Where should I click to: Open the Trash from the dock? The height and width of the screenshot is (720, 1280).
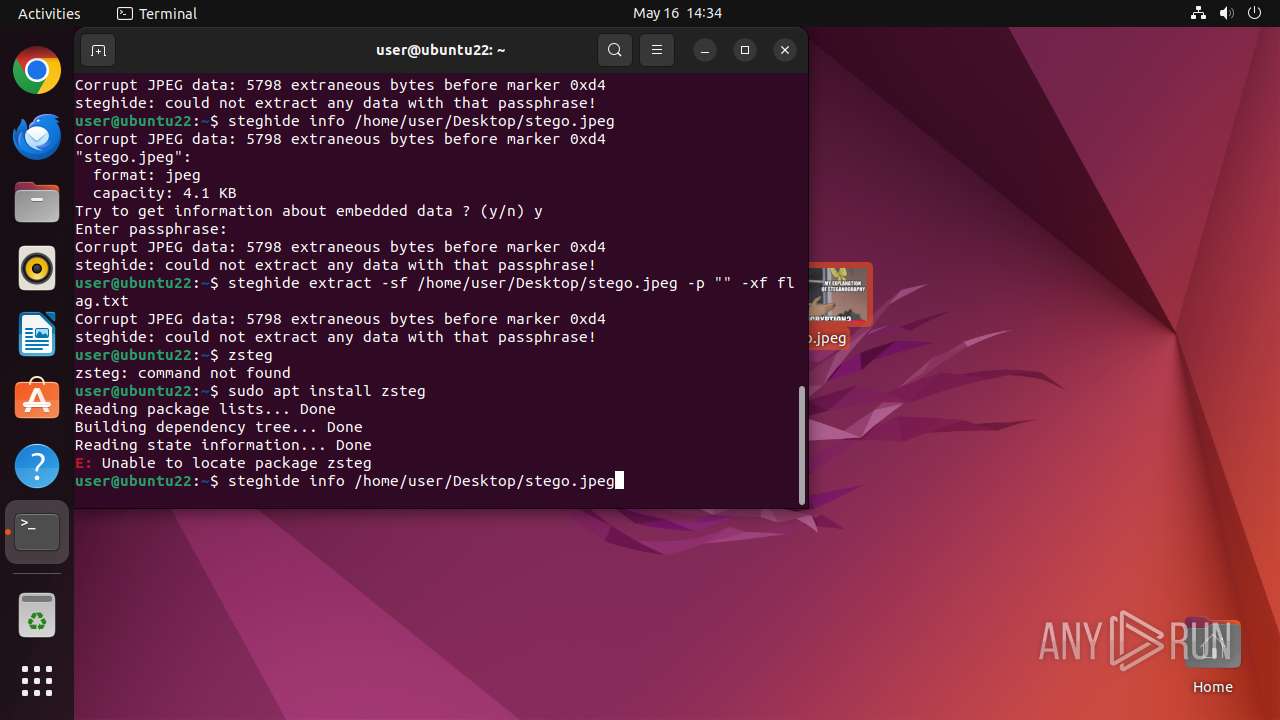pyautogui.click(x=37, y=615)
